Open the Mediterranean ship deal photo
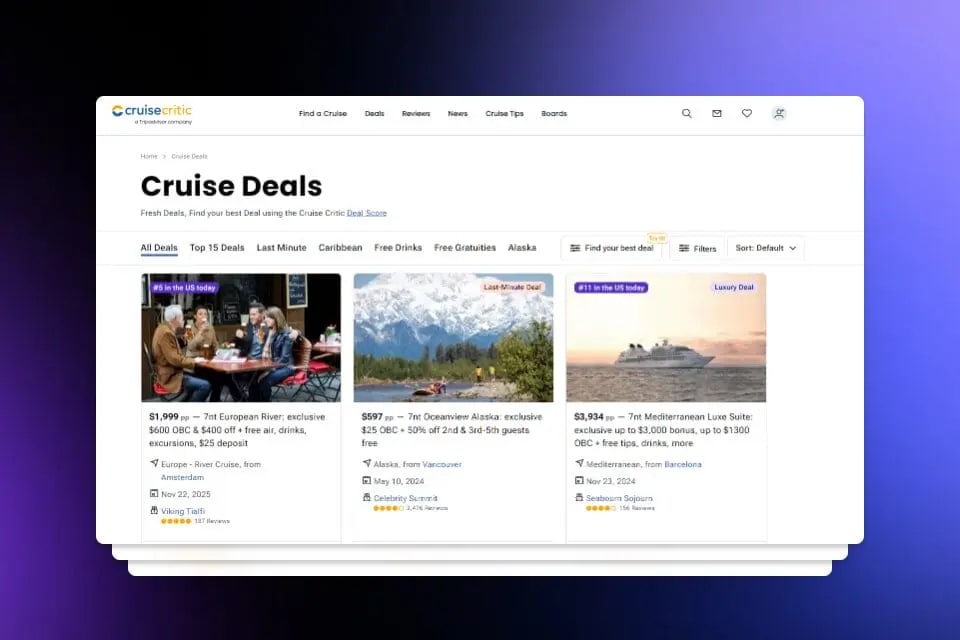960x640 pixels. tap(666, 337)
